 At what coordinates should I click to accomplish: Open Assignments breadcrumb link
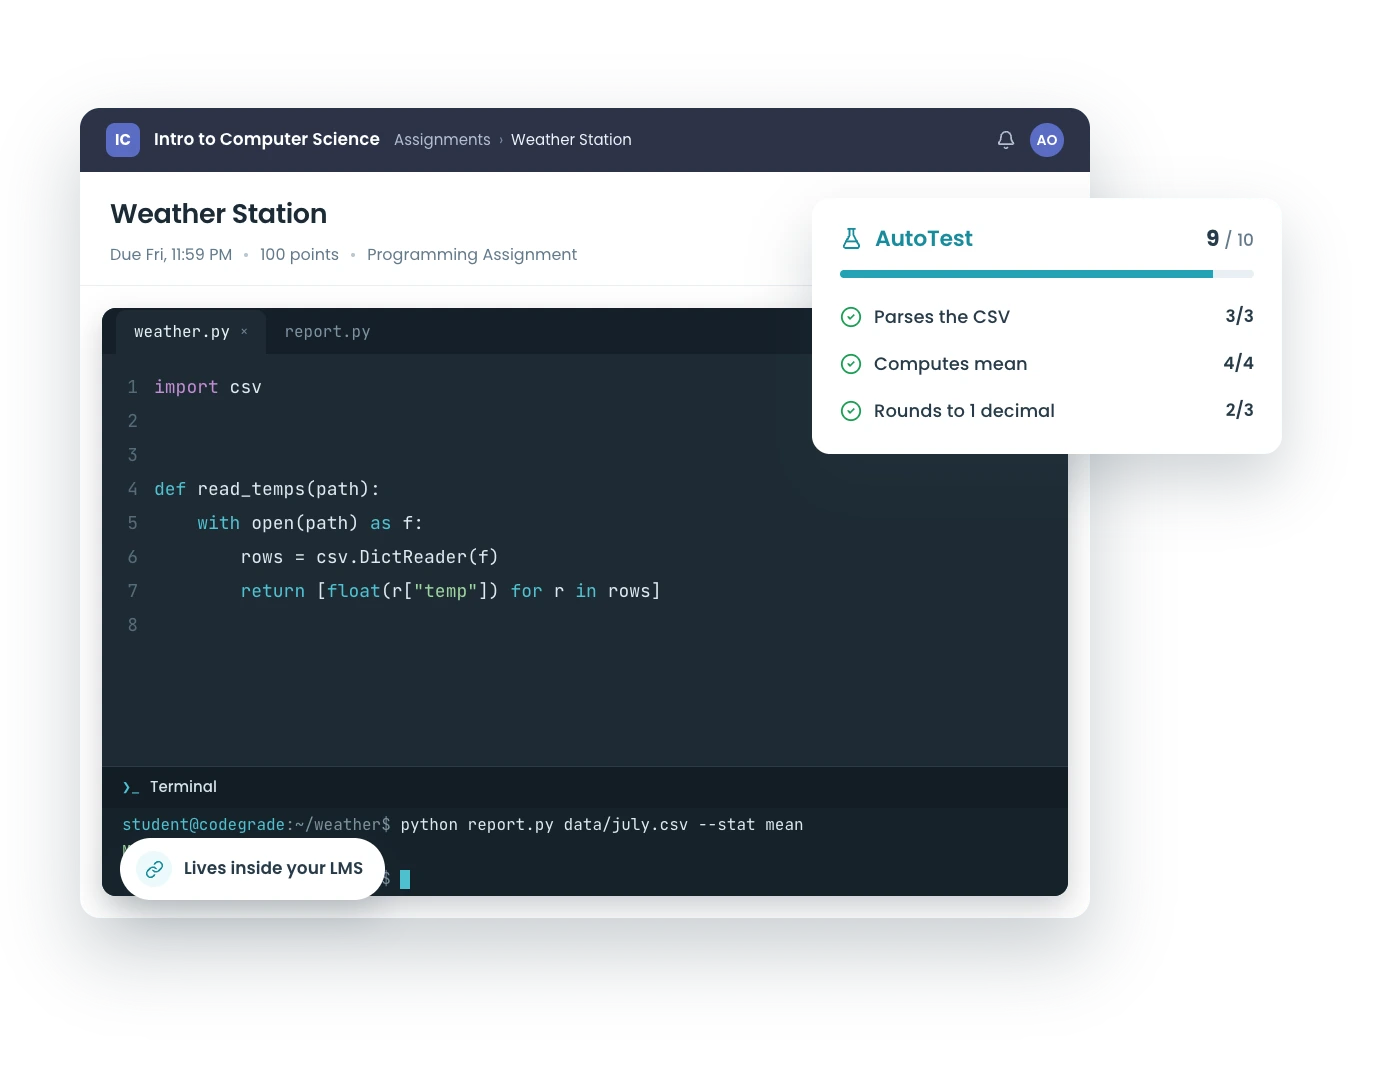442,140
